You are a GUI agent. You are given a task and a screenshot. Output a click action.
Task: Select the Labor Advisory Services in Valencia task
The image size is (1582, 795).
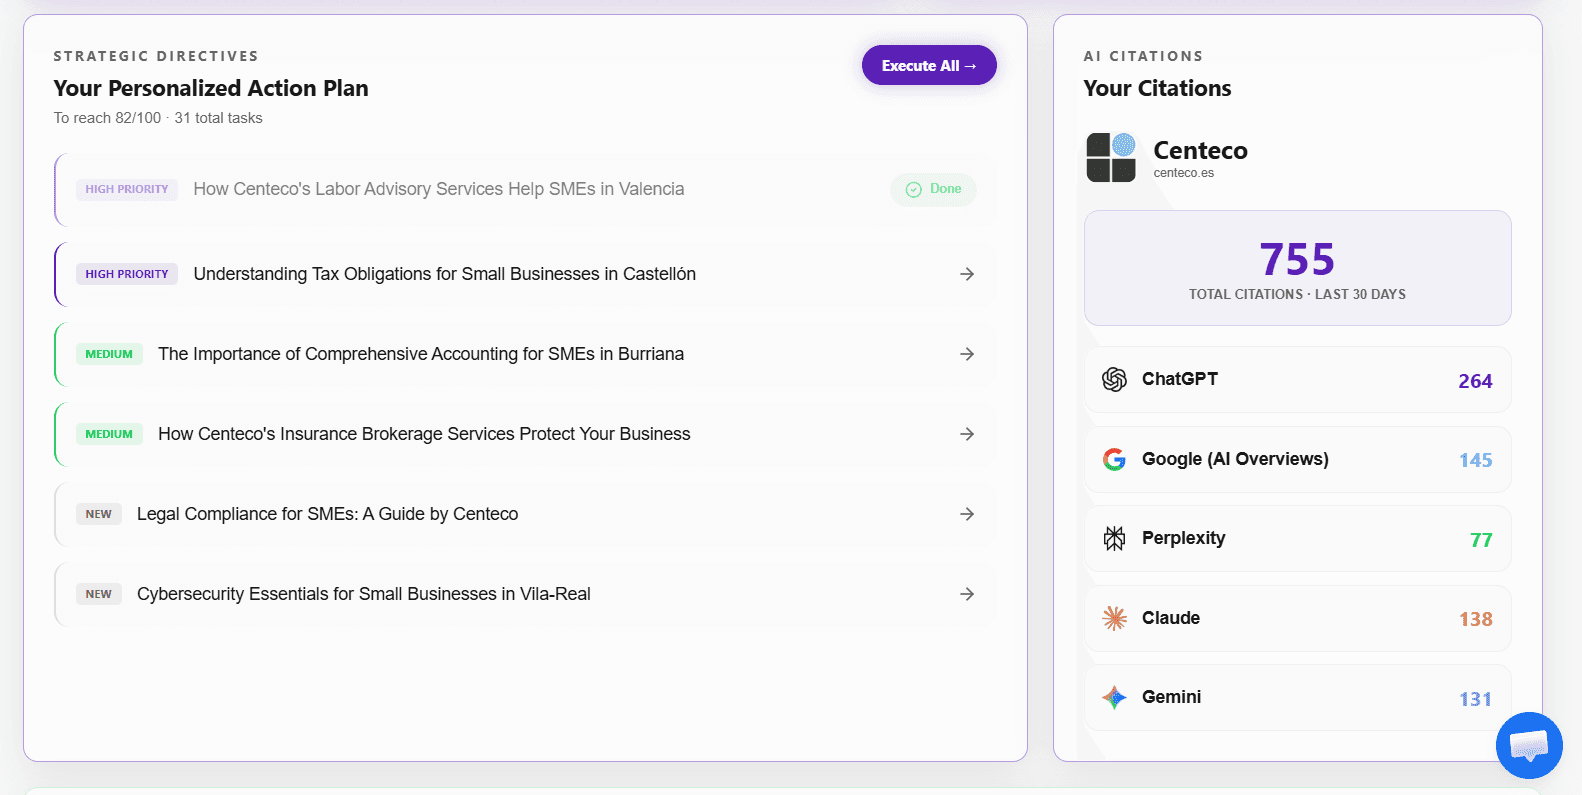[x=525, y=190]
